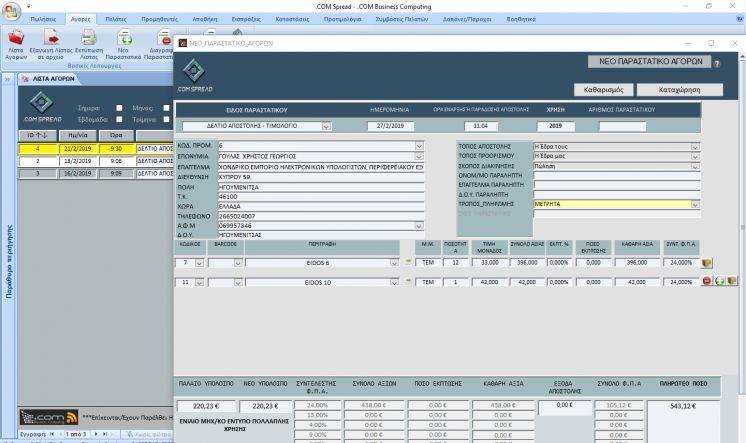This screenshot has width=746, height=443.
Task: Open the ΣΚΟΠΟΣ ΔΙΑΚΙΝΗΣΗΣ dropdown
Action: (x=695, y=166)
